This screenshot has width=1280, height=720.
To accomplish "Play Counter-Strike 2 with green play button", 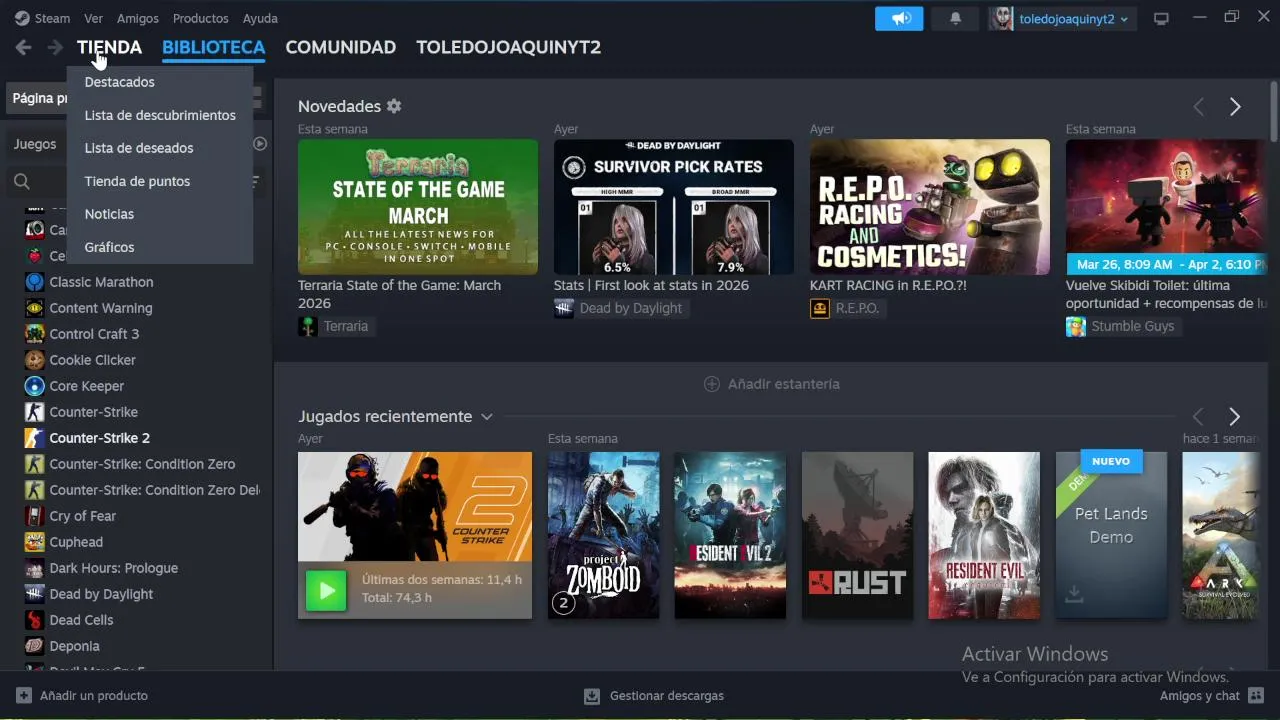I will pos(326,591).
